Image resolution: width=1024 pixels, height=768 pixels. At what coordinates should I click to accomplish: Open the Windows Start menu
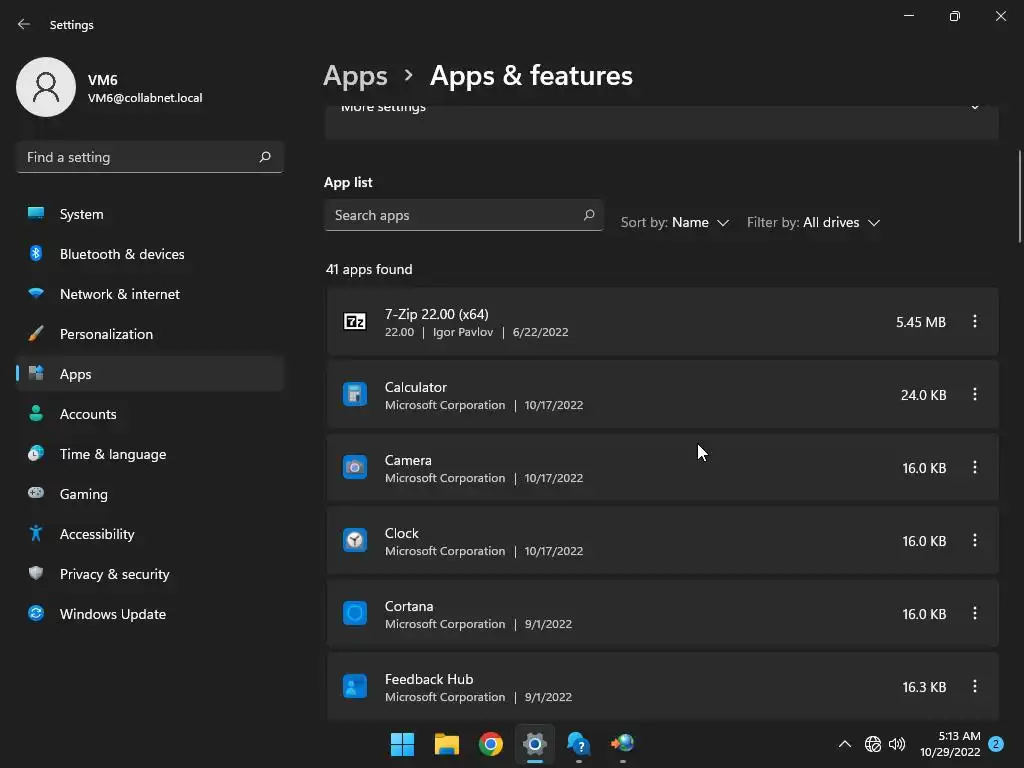click(x=402, y=744)
